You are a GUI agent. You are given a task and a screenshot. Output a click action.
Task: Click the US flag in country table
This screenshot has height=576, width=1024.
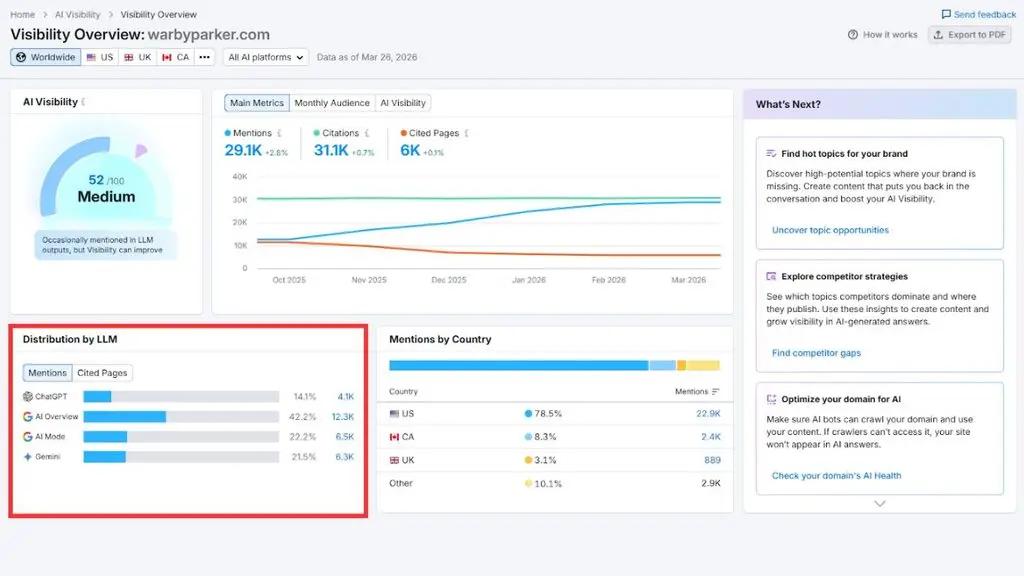[394, 413]
